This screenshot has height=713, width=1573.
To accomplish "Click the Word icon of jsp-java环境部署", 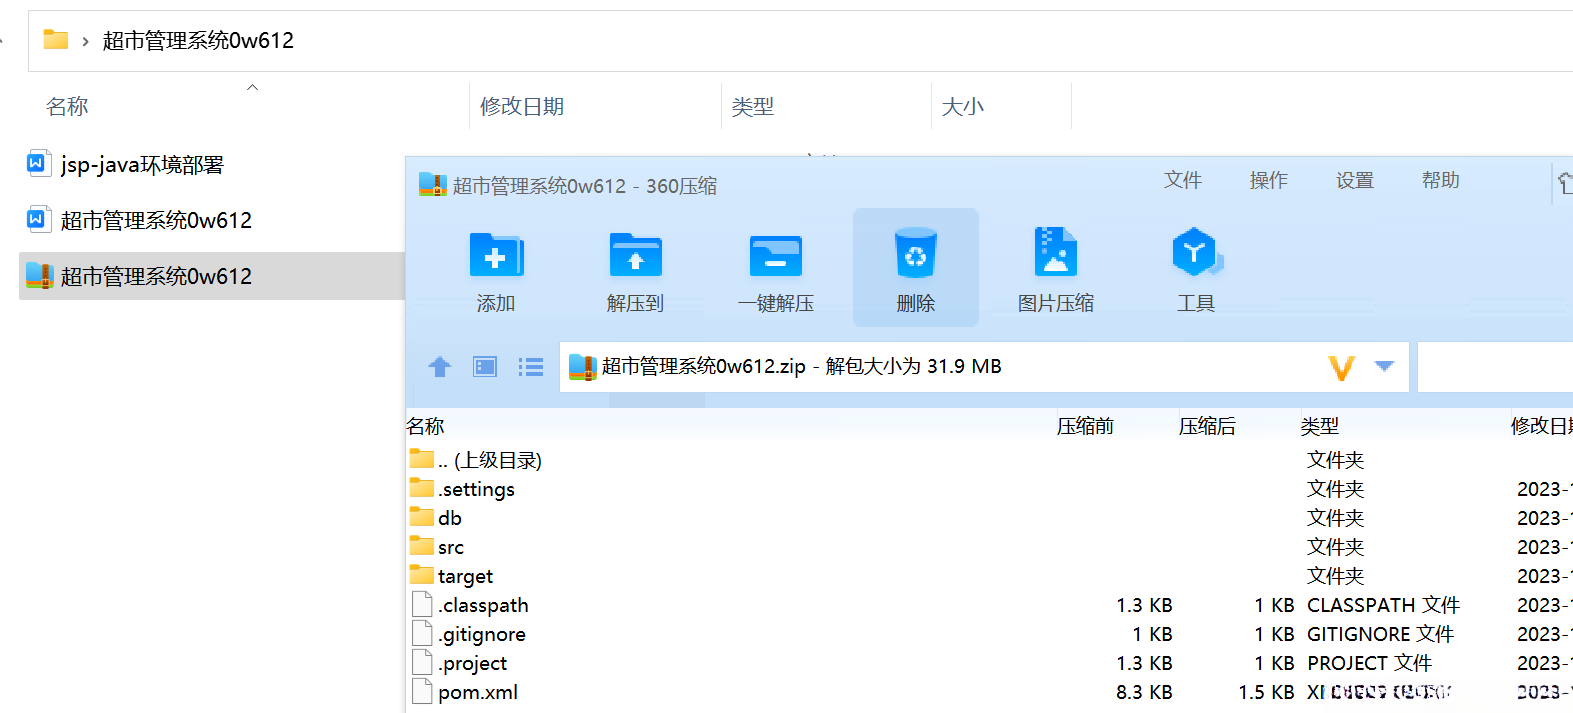I will 37,163.
